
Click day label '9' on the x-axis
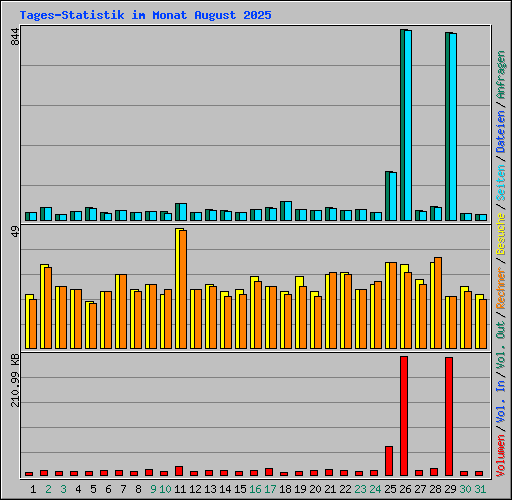153,489
